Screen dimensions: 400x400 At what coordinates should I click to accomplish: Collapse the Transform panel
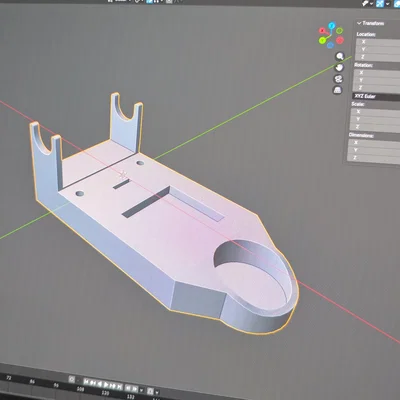point(359,23)
